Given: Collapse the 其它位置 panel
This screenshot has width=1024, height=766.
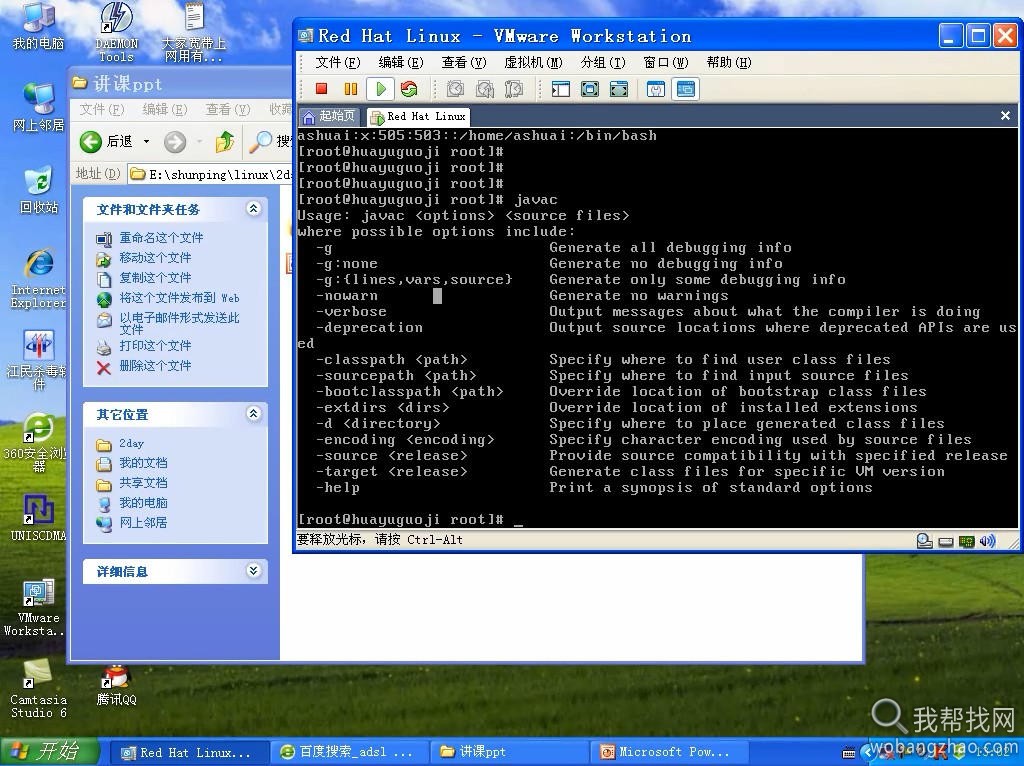Looking at the screenshot, I should [x=253, y=413].
